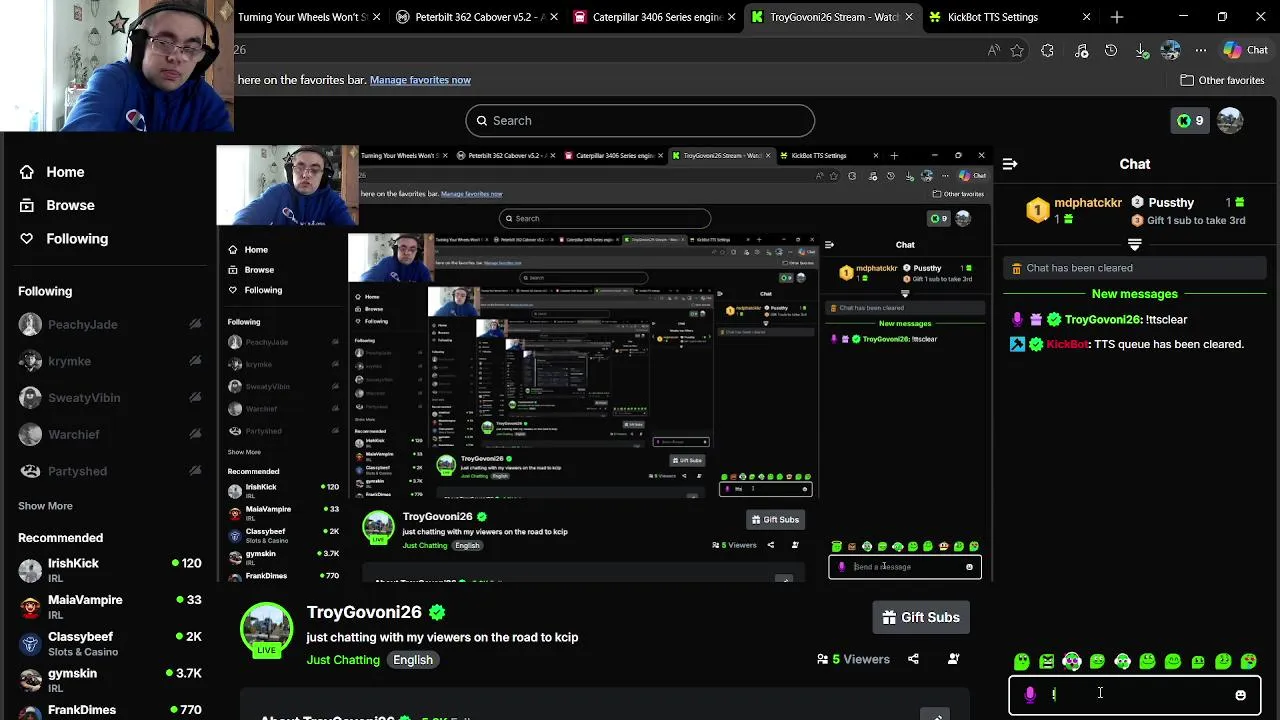Open Classybeef recommended channel
Viewport: 1280px width, 720px height.
click(110, 643)
